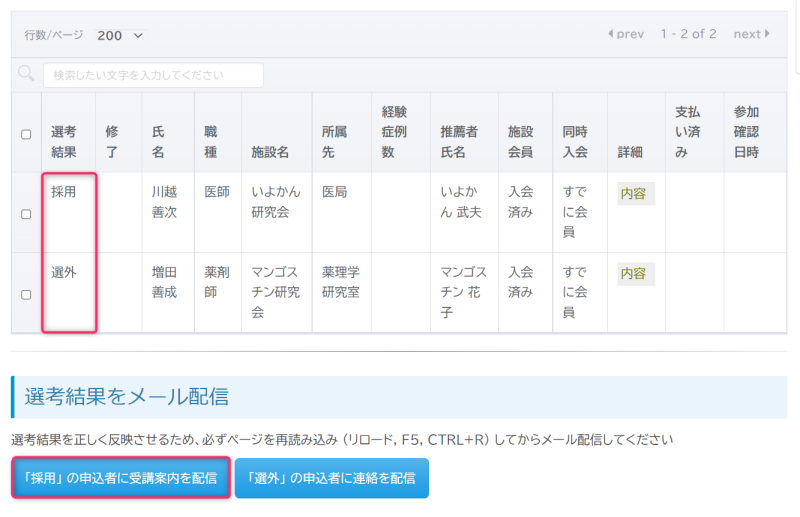The image size is (800, 517).
Task: Open 内容 details for 川越善次
Action: [x=635, y=193]
